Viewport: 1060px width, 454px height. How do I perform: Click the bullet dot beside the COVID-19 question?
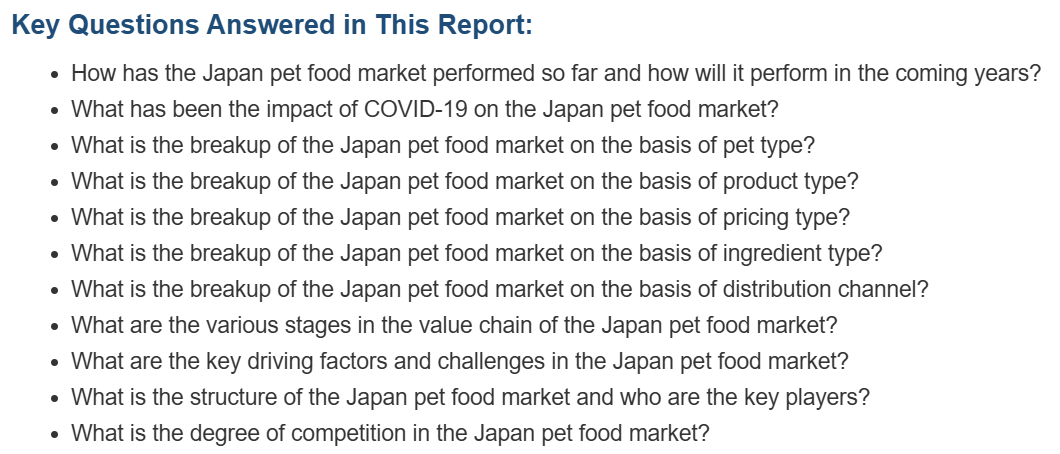coord(55,110)
